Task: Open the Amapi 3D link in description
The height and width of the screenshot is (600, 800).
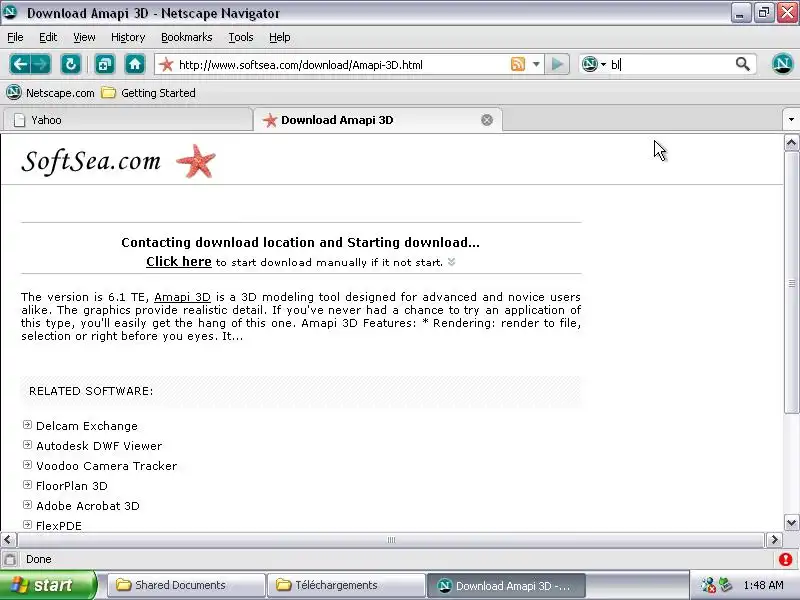Action: [x=182, y=297]
